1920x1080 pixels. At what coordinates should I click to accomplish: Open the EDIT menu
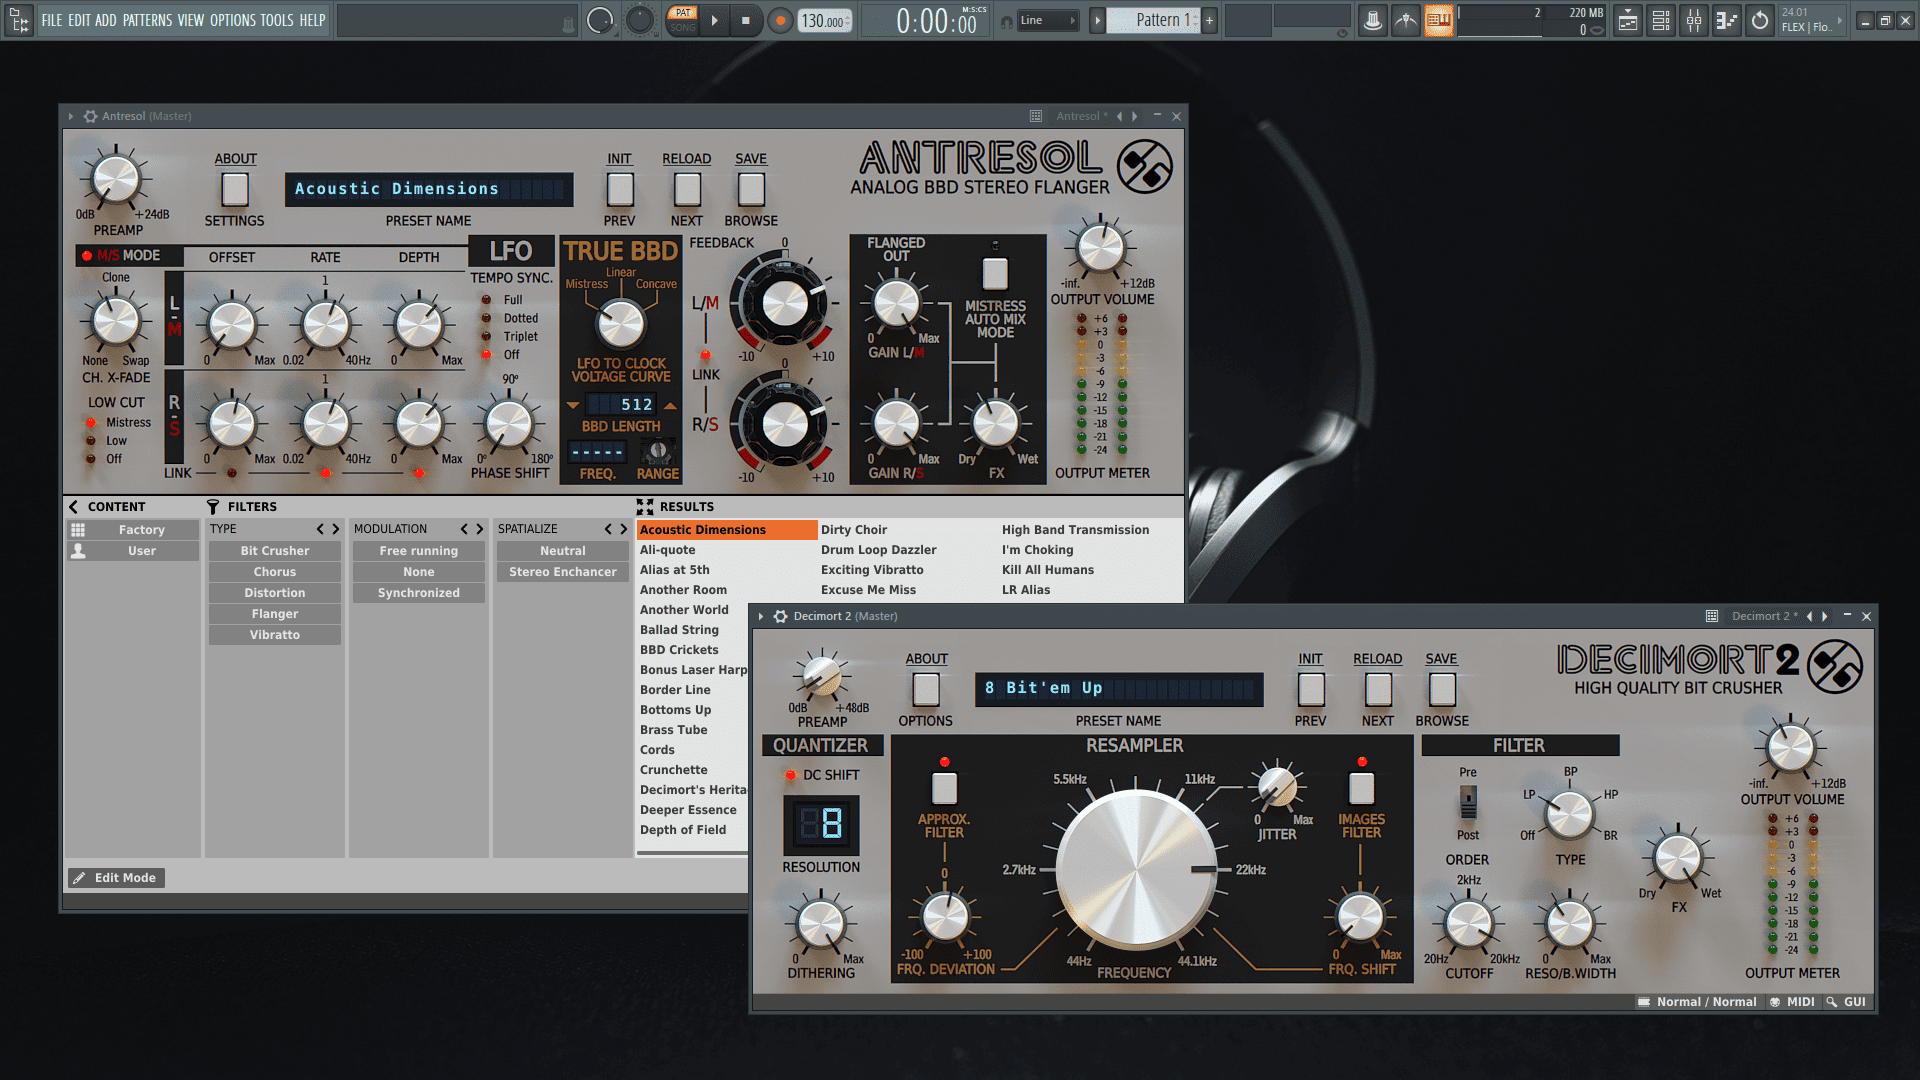[79, 20]
